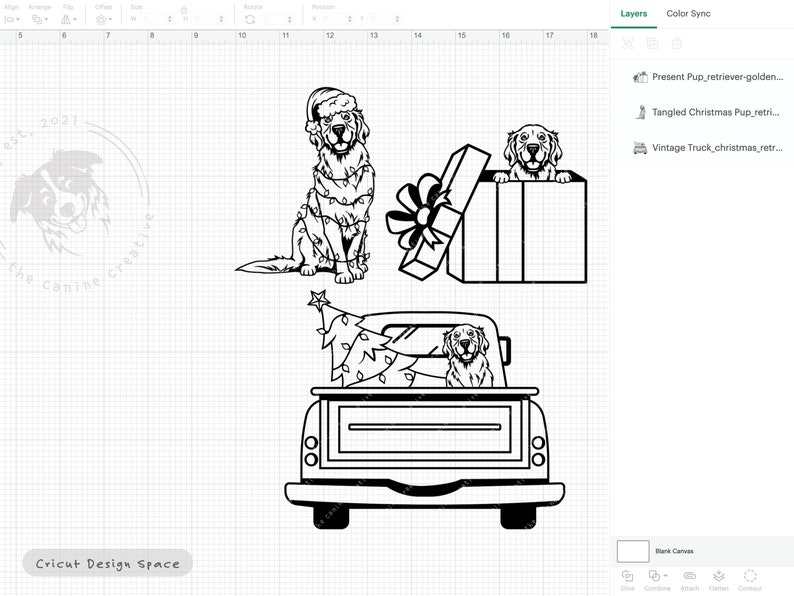794x596 pixels.
Task: Click the Tangled Christmas Pup layer thumbnail
Action: click(x=641, y=112)
